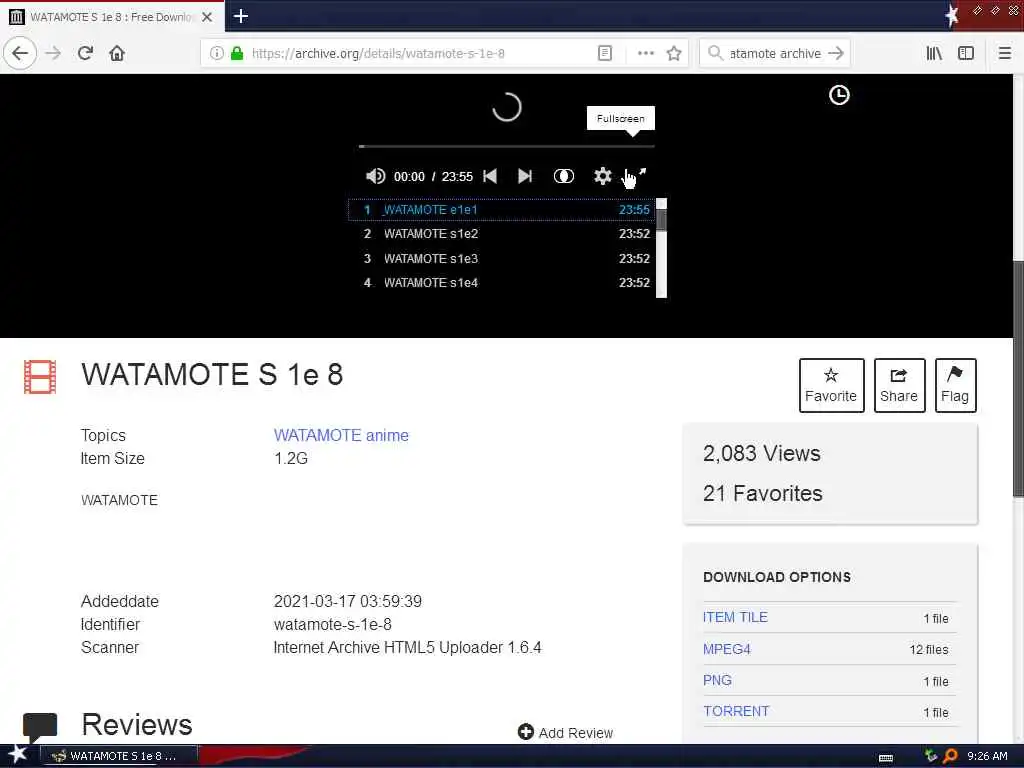Screen dimensions: 1024x768
Task: Add item to Favorites
Action: [x=831, y=385]
